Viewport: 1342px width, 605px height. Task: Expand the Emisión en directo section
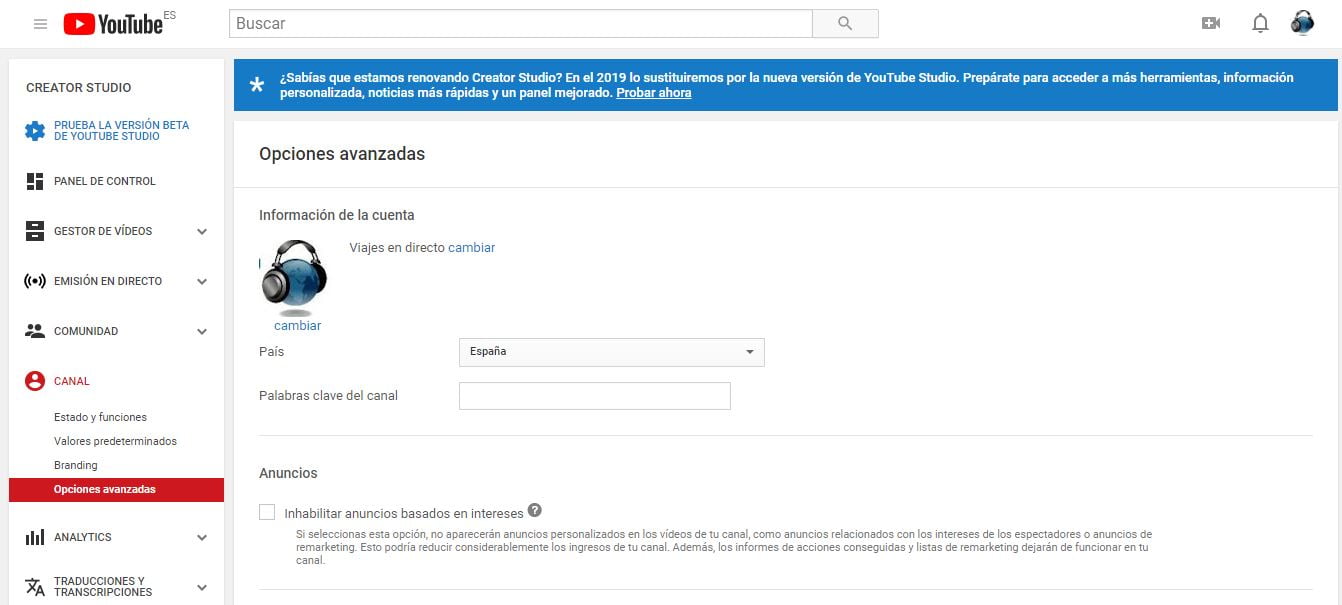202,281
